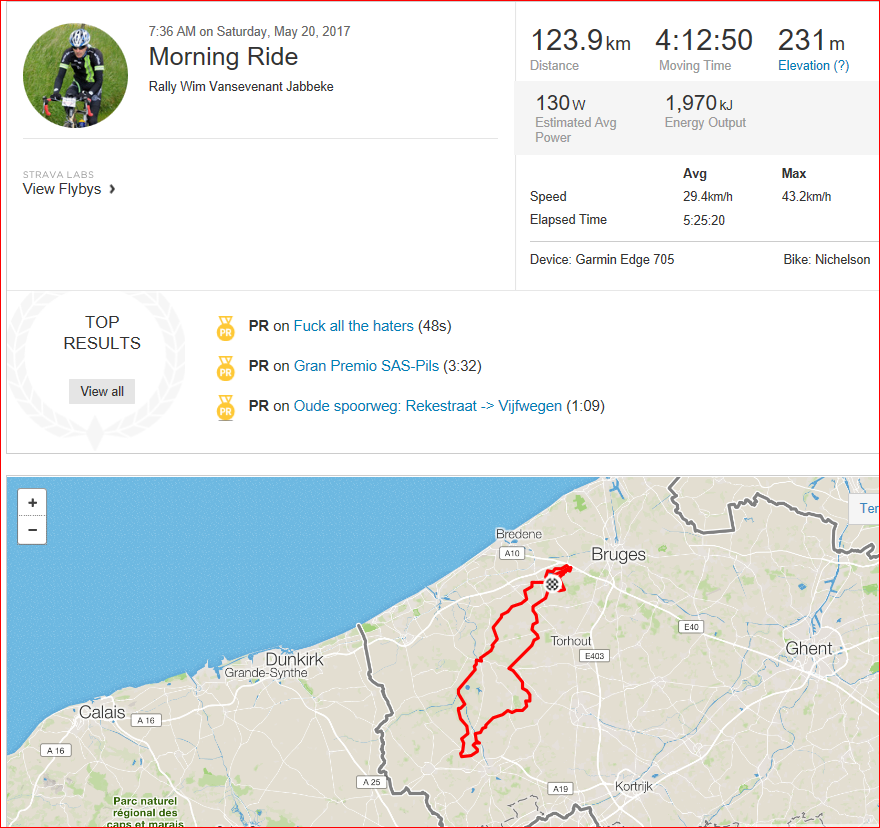This screenshot has width=880, height=828.
Task: Click the checkered finish flag marker on map
Action: click(x=552, y=584)
